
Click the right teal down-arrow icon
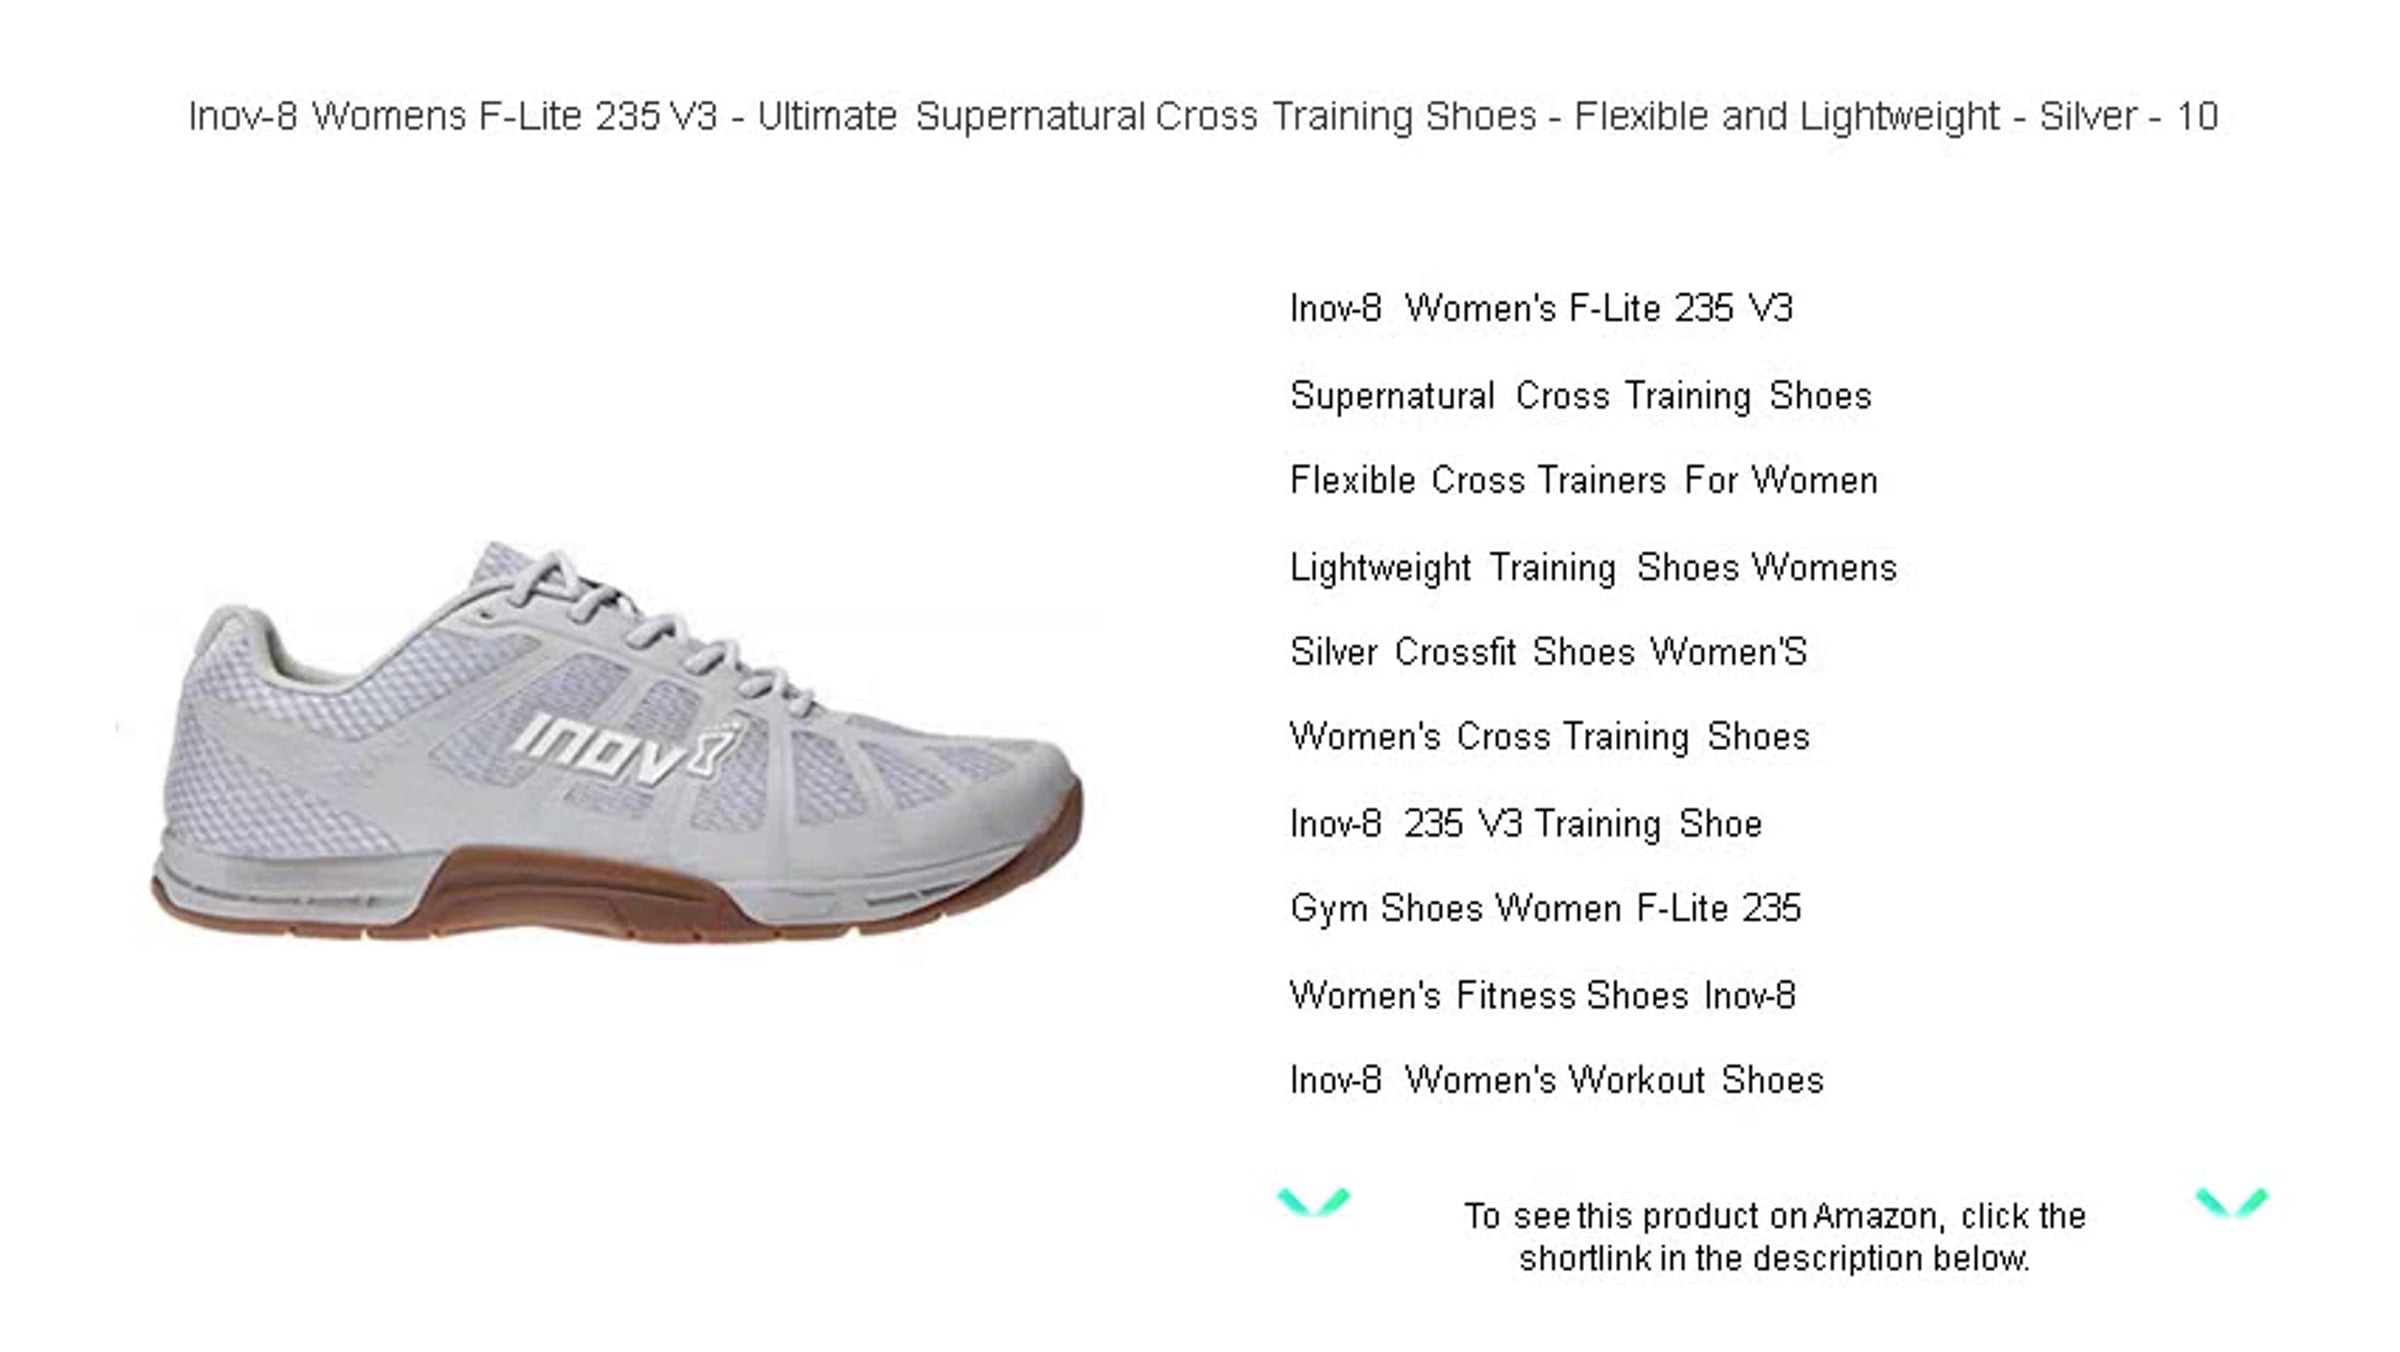[2232, 1202]
